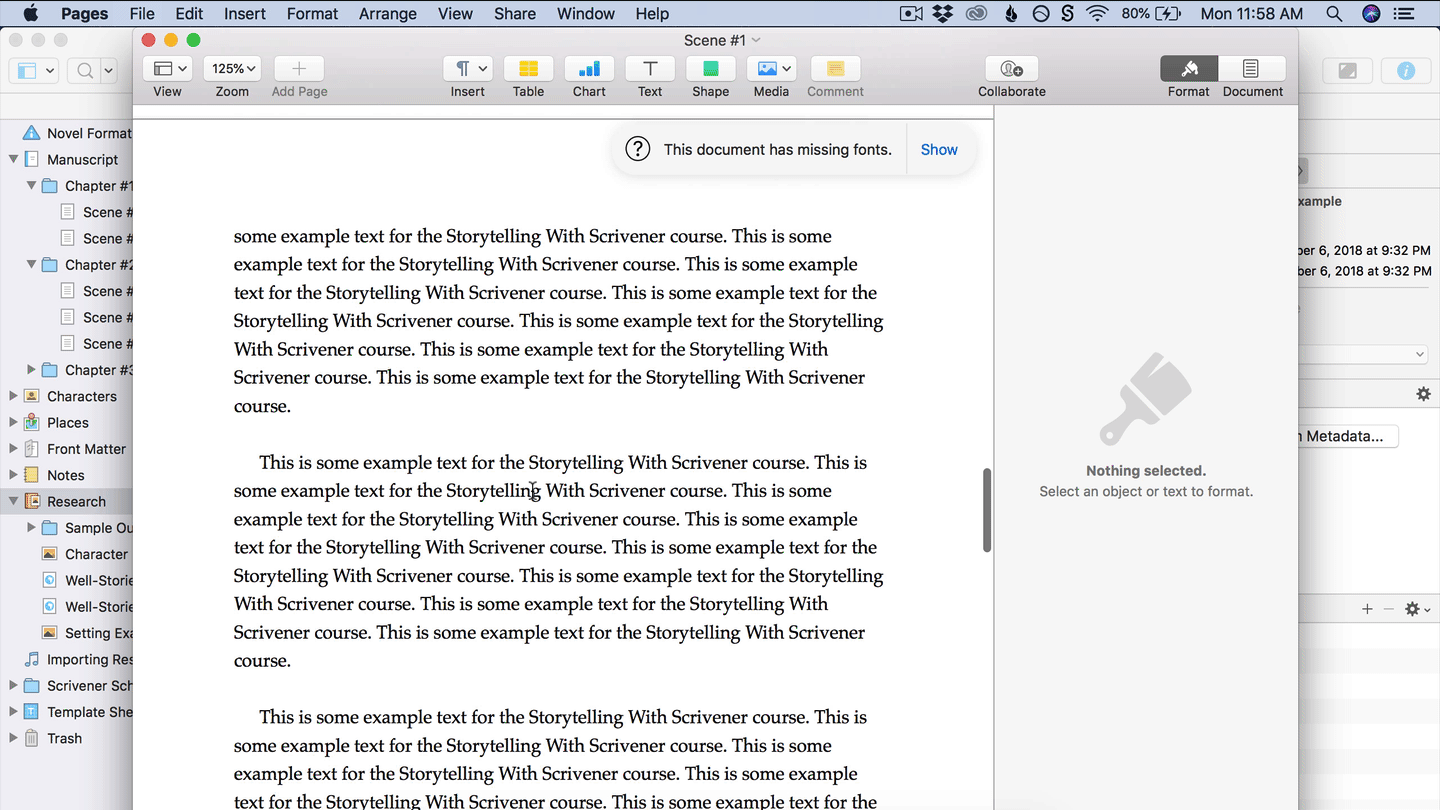Expand the Front Matter folder in Scrivener
Screen dimensions: 1440x810
click(x=14, y=449)
